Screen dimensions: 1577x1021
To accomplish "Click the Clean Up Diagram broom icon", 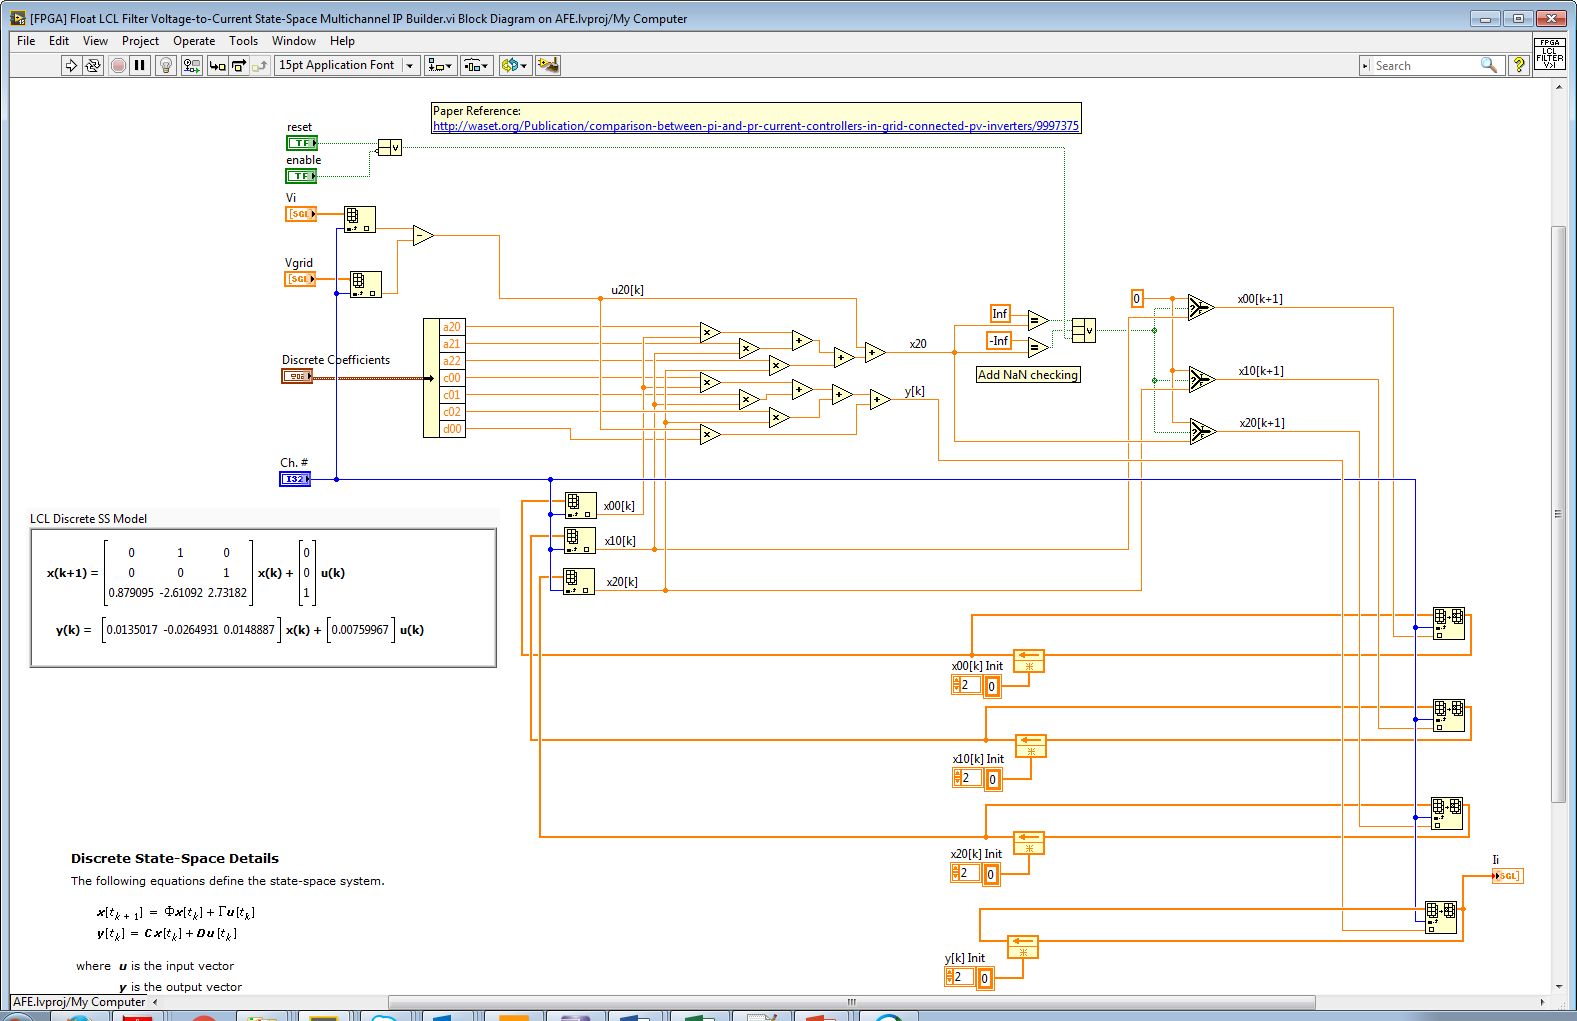I will [548, 65].
